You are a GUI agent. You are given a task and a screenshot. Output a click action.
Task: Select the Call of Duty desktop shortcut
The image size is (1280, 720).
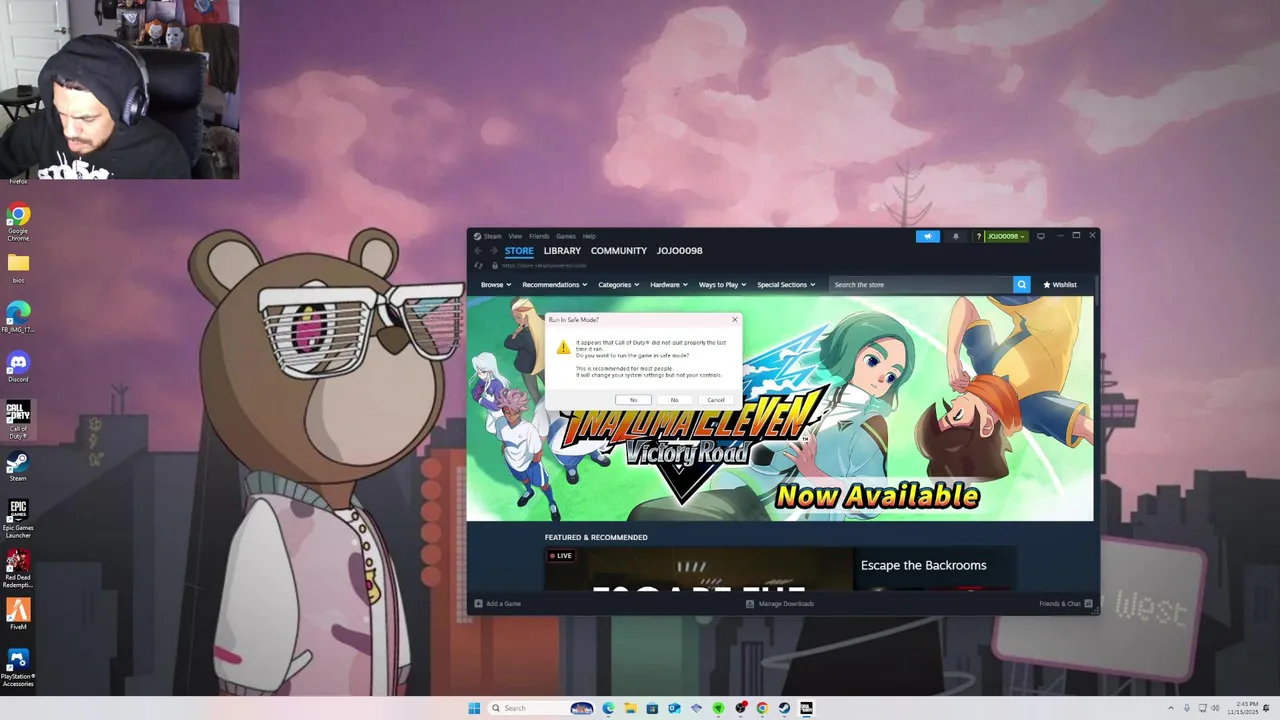coord(18,420)
